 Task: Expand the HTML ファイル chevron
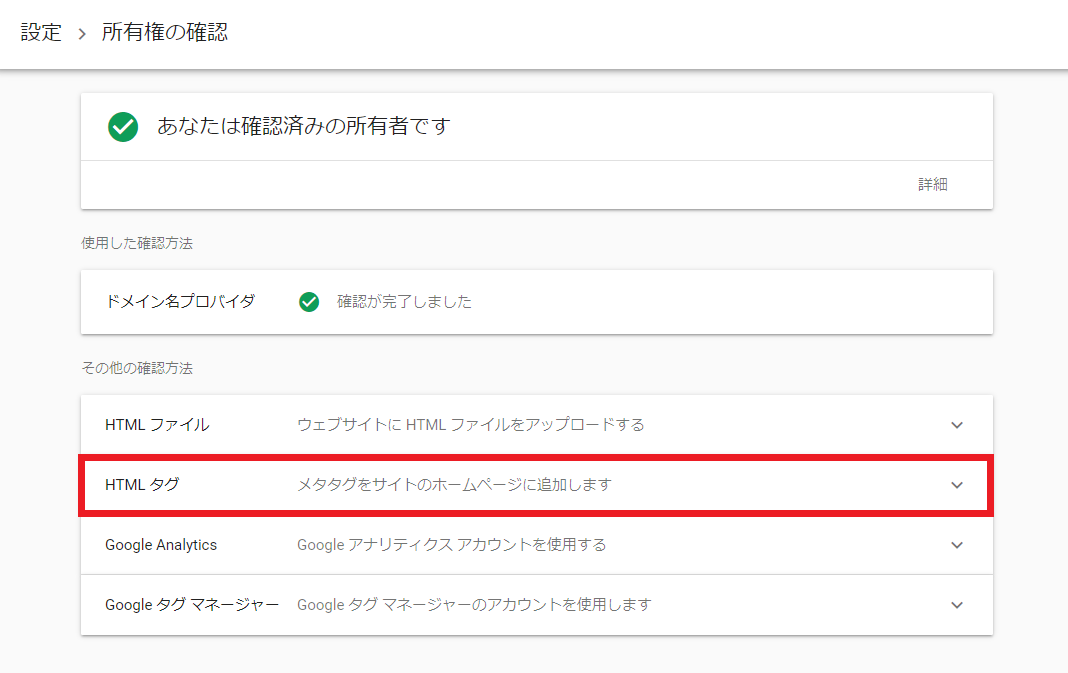point(957,425)
